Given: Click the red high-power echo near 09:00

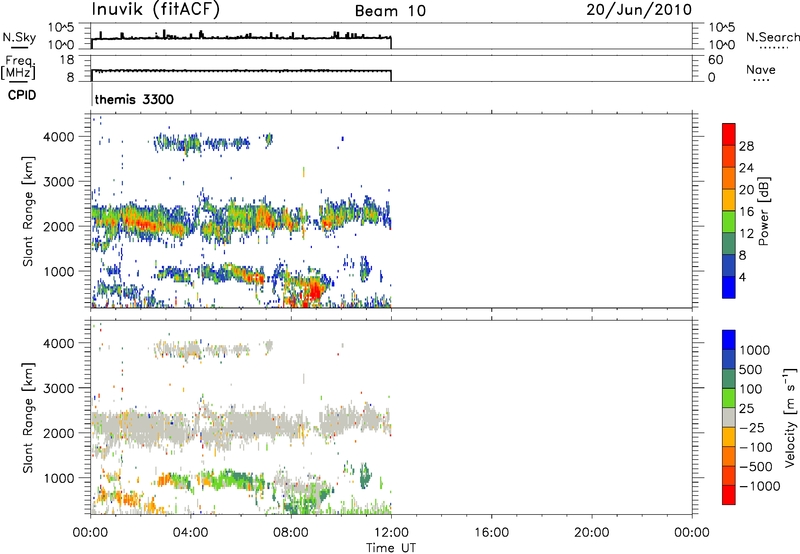Looking at the screenshot, I should [x=315, y=292].
